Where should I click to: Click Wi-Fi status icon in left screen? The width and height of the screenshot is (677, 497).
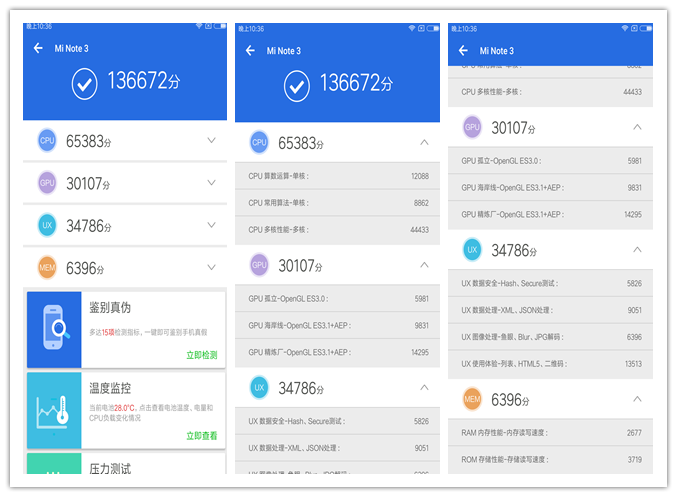[199, 26]
